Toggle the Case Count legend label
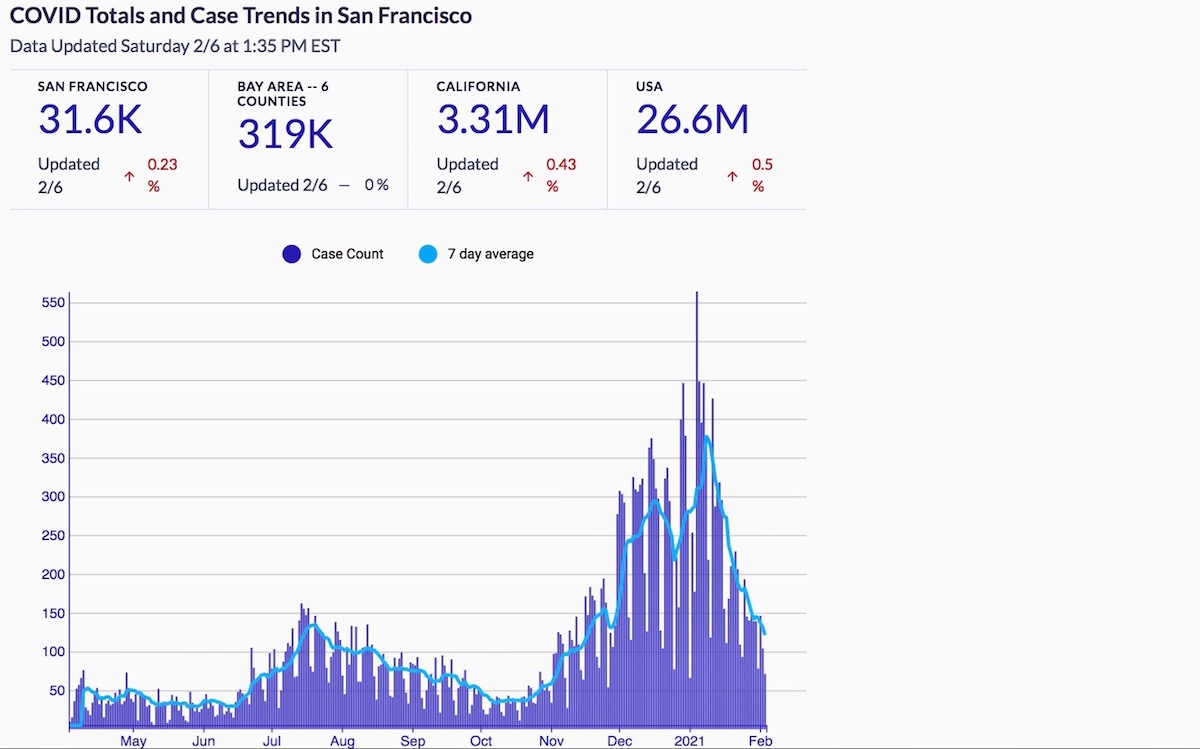Screen dimensions: 1200x749 (347, 254)
